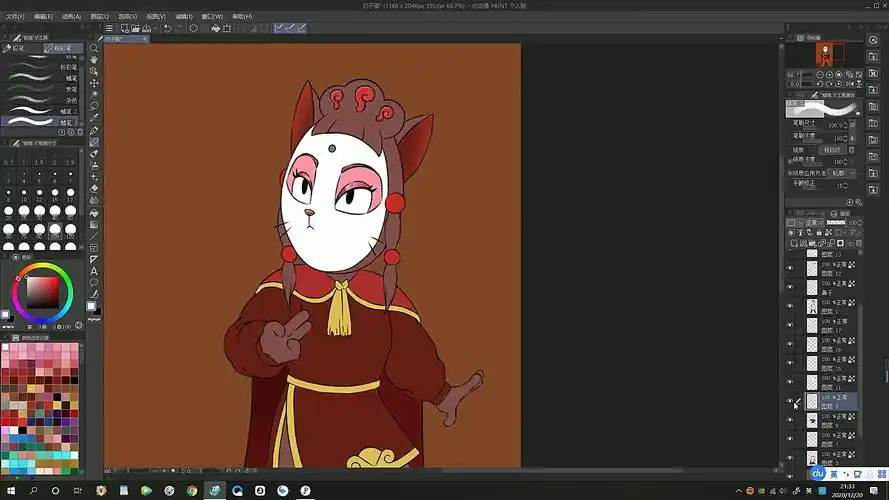The image size is (889, 500).
Task: Select the Hand move tool
Action: tap(94, 60)
